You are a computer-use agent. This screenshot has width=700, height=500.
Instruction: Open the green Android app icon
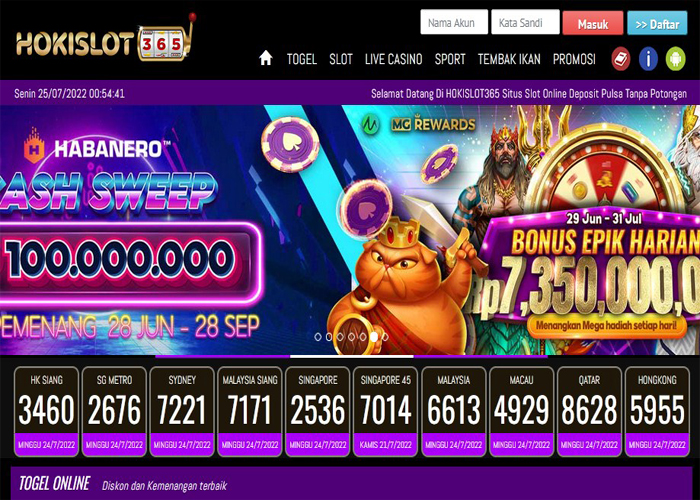(675, 58)
